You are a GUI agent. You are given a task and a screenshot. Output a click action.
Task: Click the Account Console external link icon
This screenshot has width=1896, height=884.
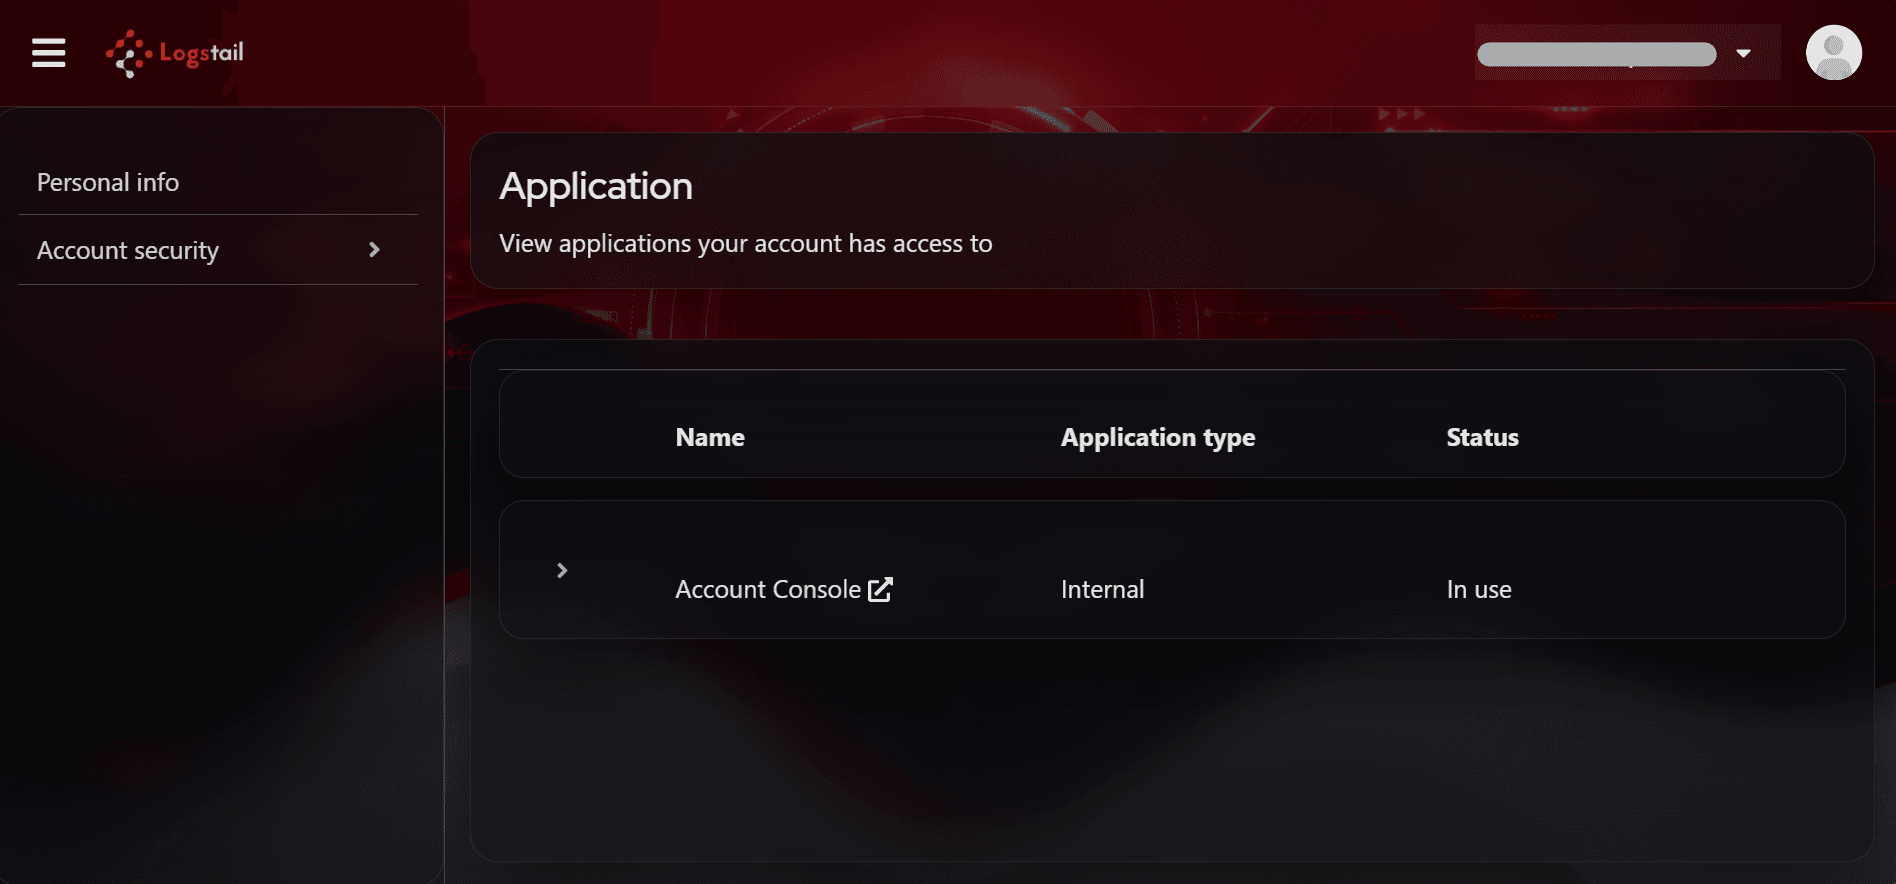pos(881,590)
